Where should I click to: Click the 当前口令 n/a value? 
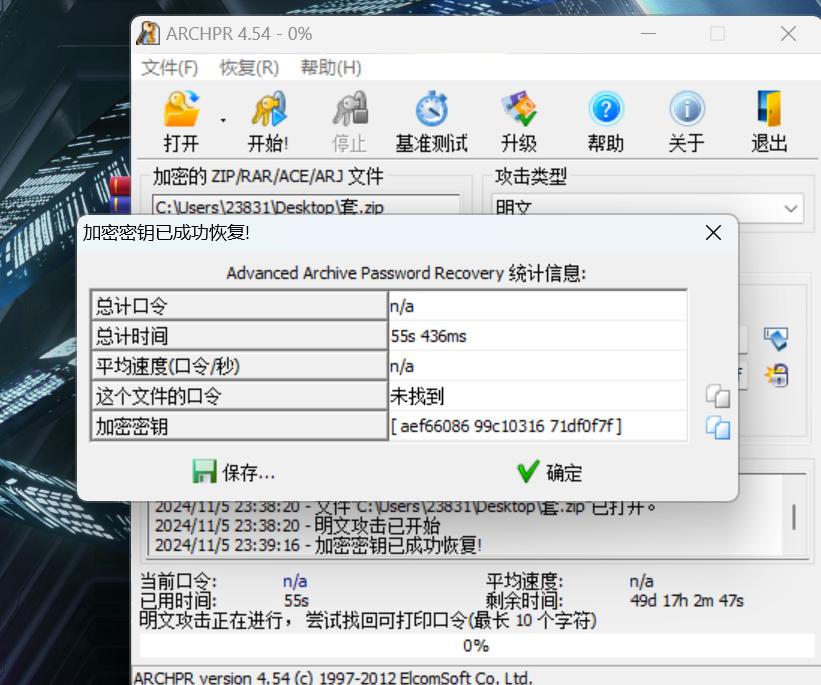click(x=295, y=581)
